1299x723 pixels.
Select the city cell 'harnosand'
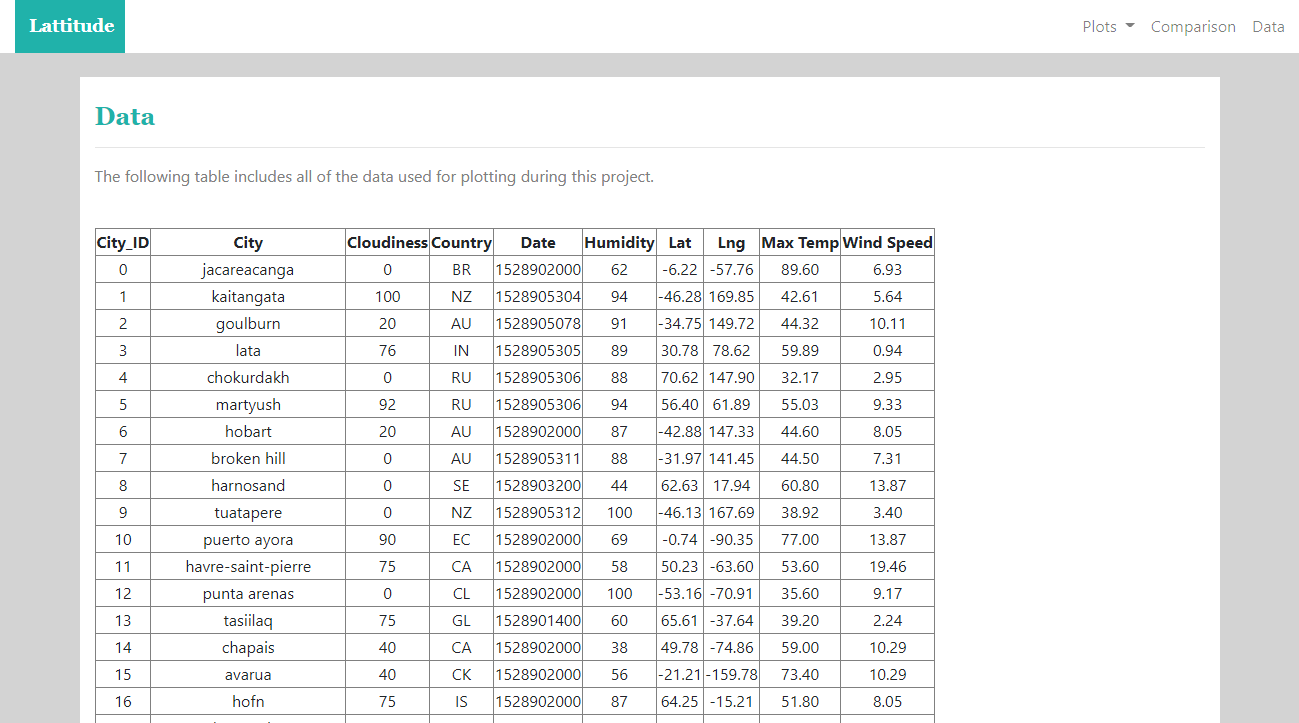pos(248,486)
